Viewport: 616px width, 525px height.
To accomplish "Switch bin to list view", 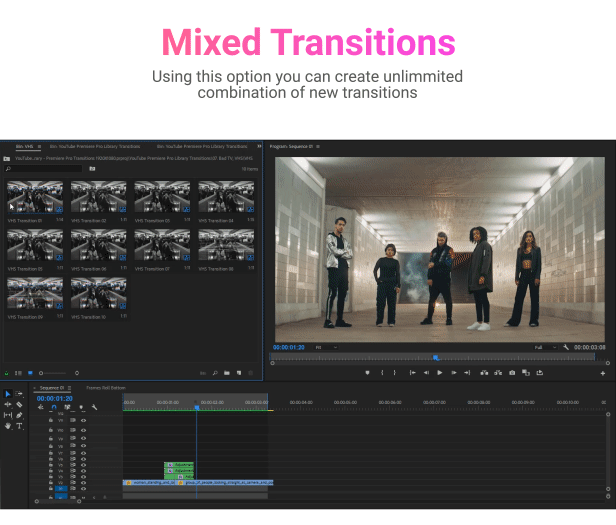I will click(x=17, y=372).
